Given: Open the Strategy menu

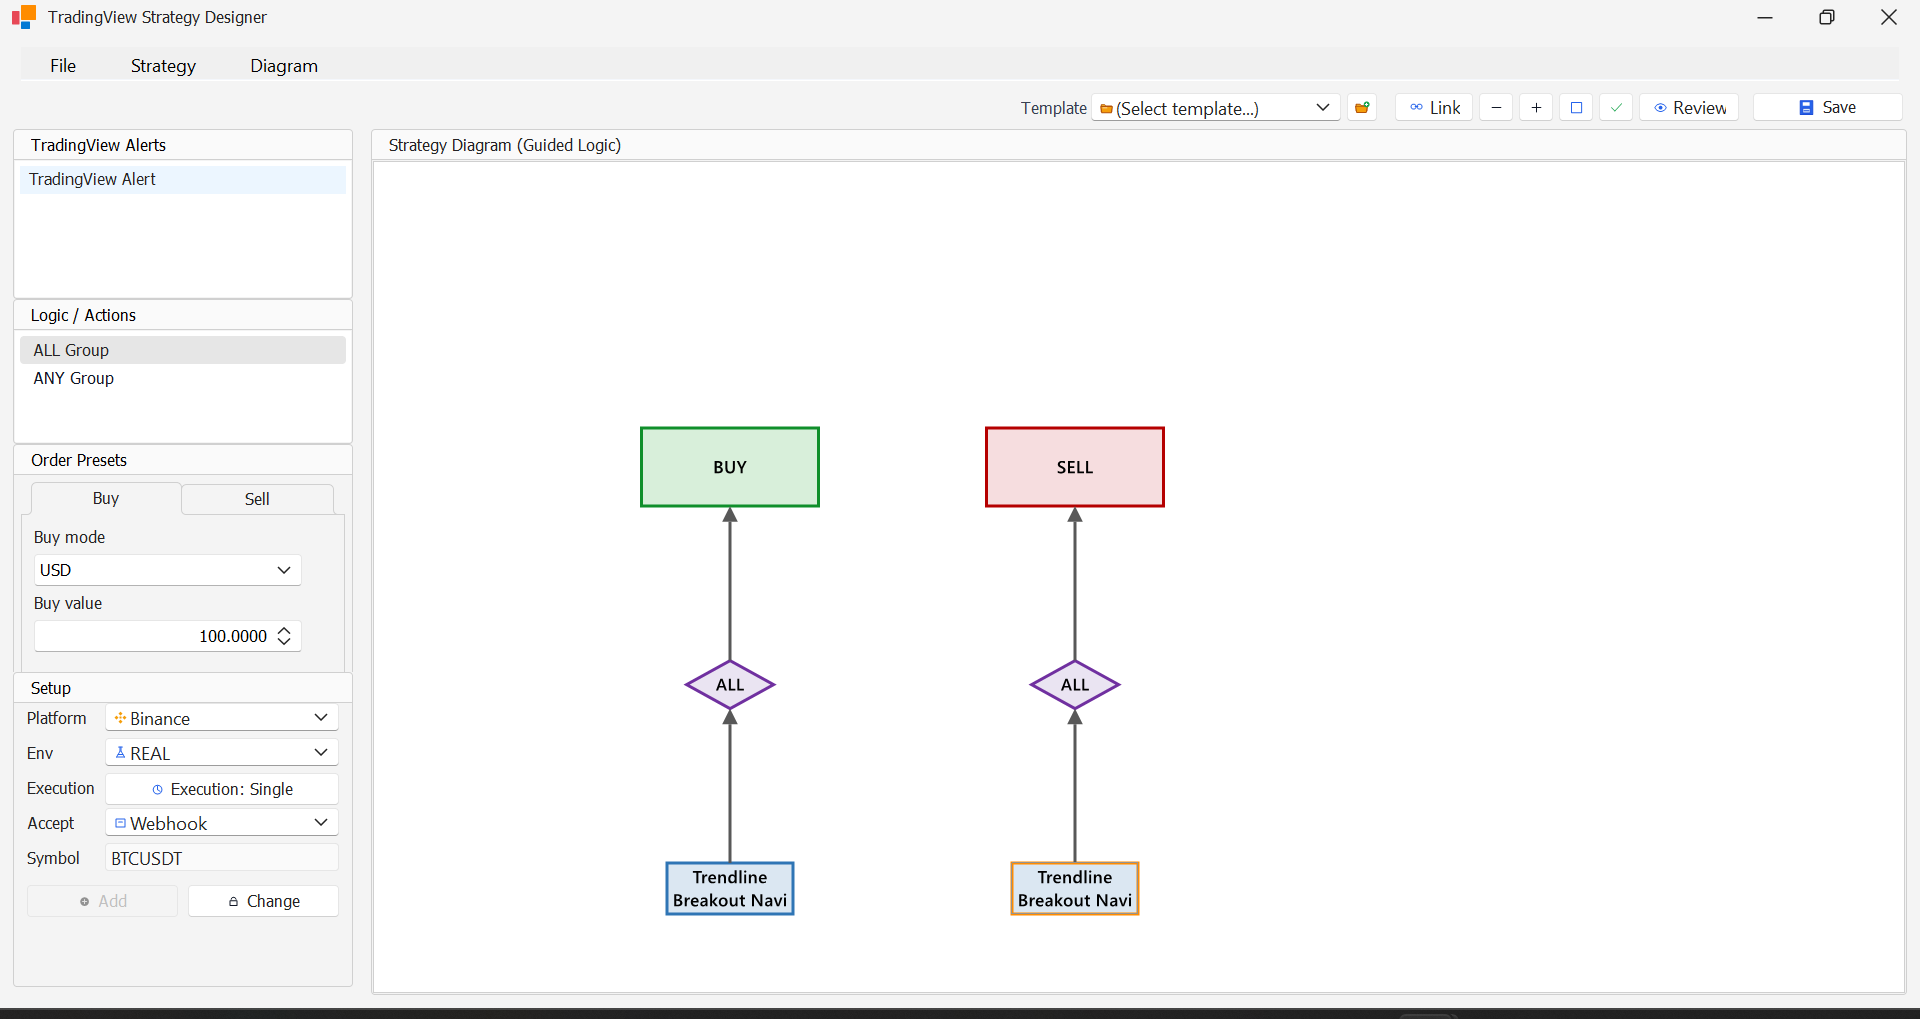Looking at the screenshot, I should 163,66.
